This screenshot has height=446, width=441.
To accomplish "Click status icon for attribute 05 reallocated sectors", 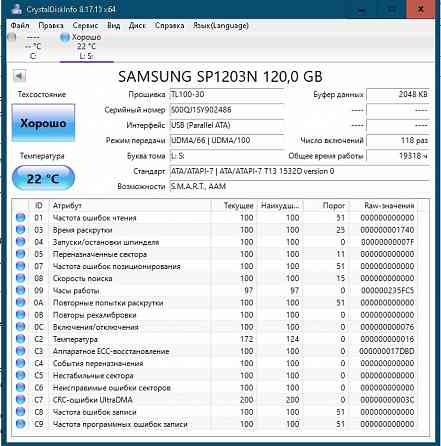I will pyautogui.click(x=21, y=254).
